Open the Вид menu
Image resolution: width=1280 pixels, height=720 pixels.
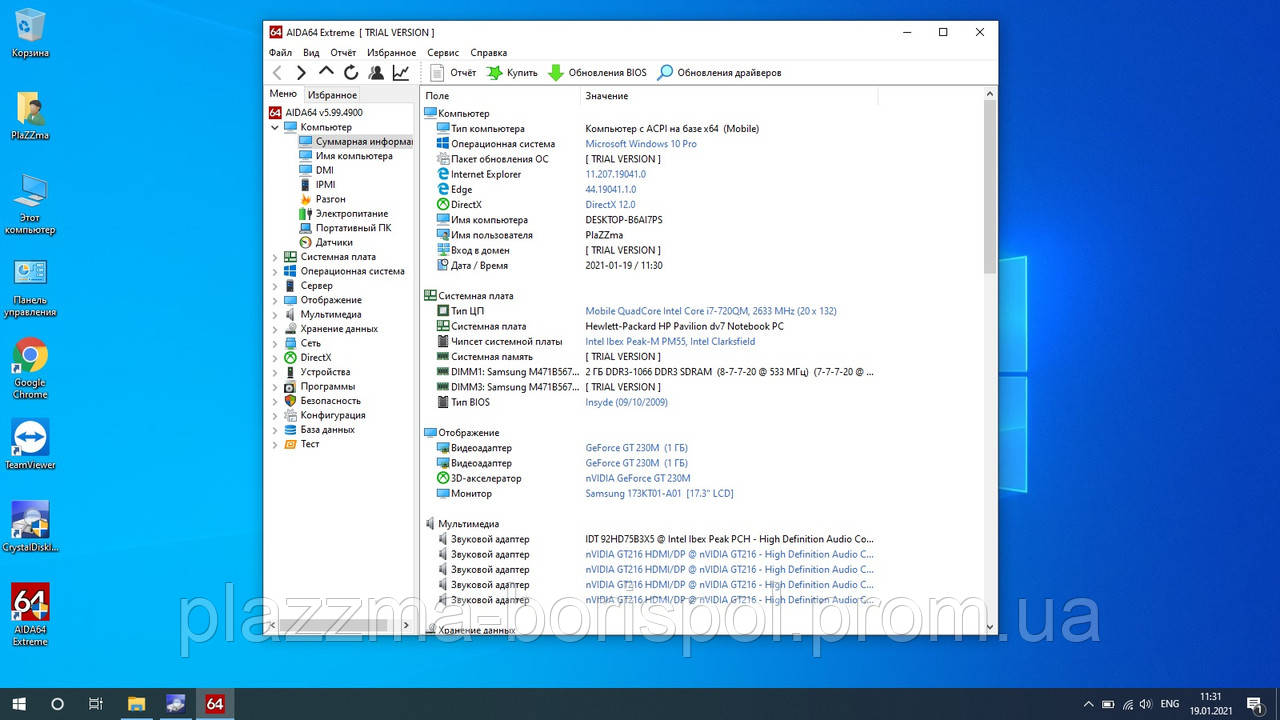click(x=311, y=52)
